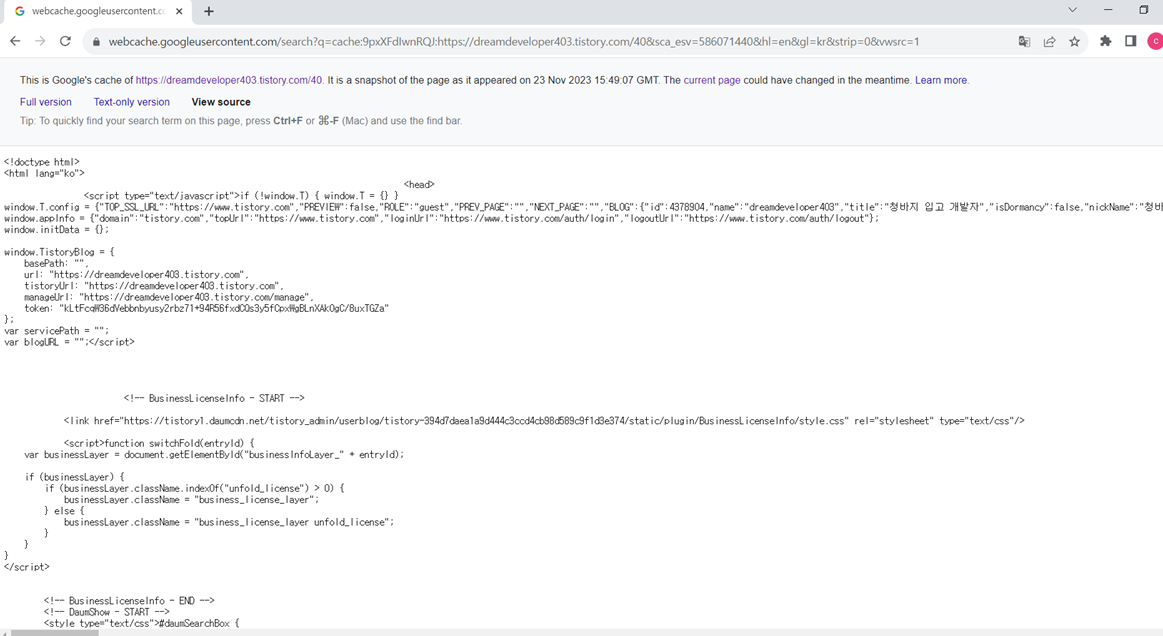Screen dimensions: 1163x636
Task: Click the "BusinessLicenseInfo - START" comment
Action: click(x=214, y=399)
